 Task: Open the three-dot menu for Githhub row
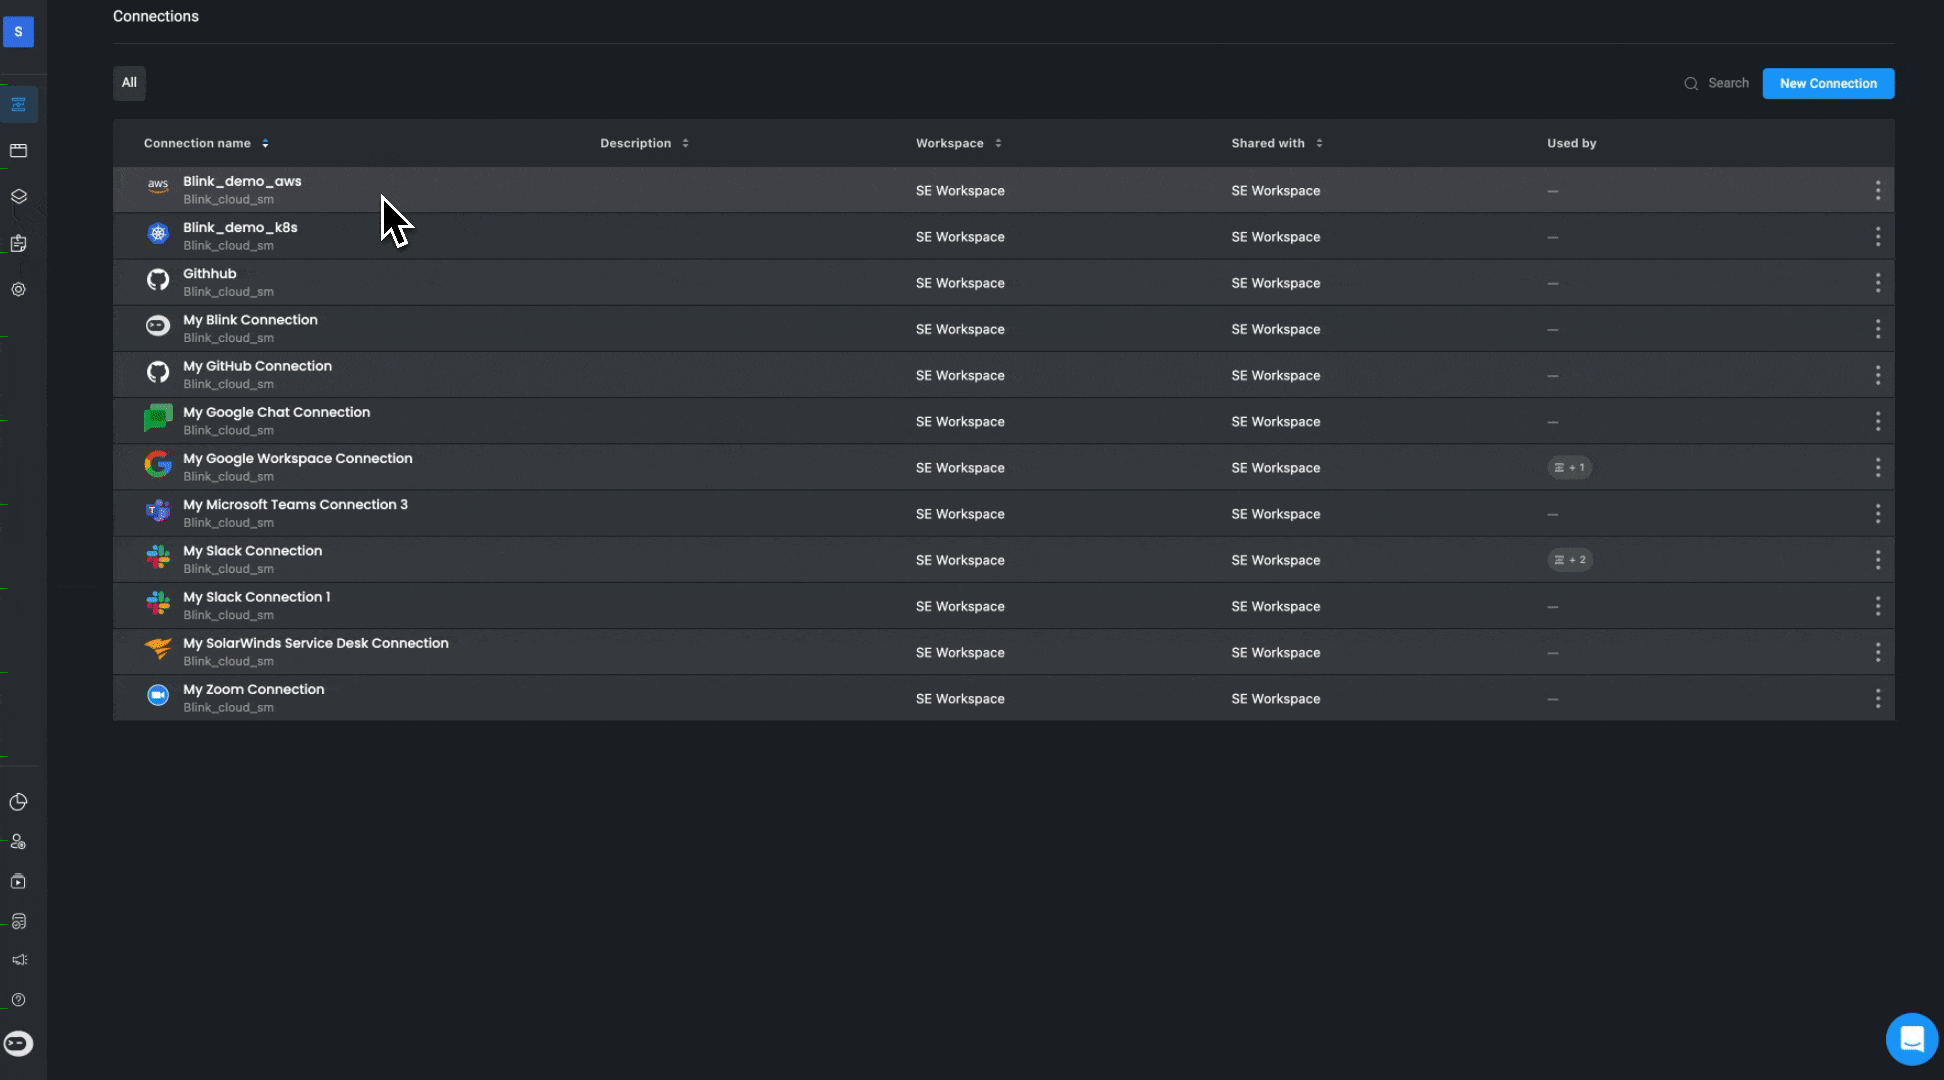[1877, 283]
